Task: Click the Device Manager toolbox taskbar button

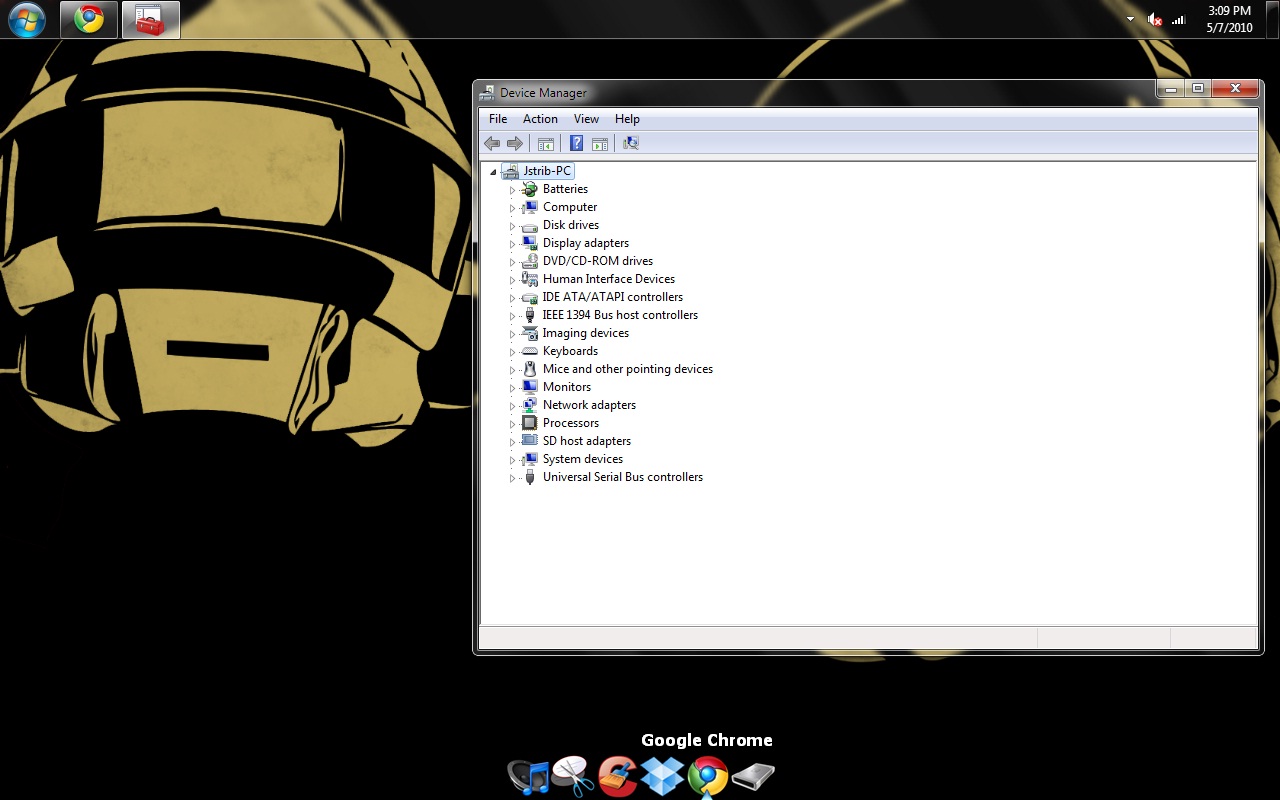Action: point(151,19)
